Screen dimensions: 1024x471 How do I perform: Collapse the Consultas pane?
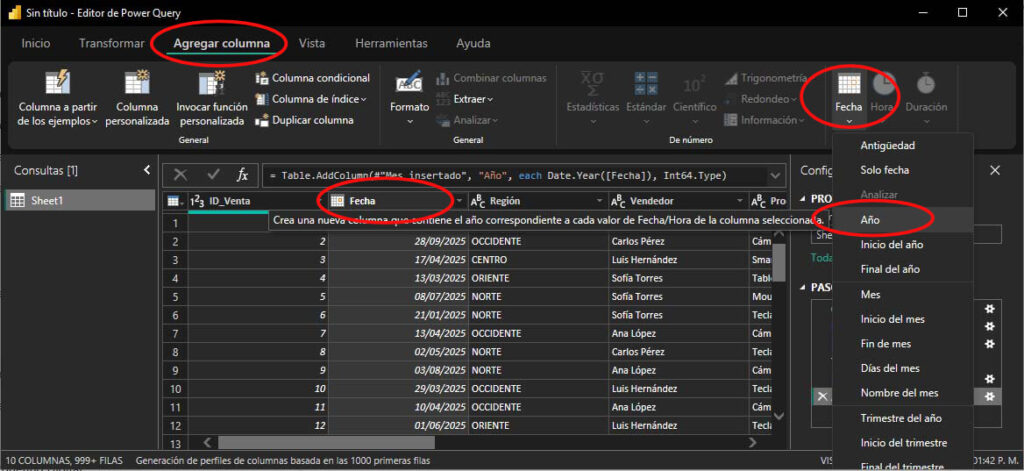click(x=146, y=171)
